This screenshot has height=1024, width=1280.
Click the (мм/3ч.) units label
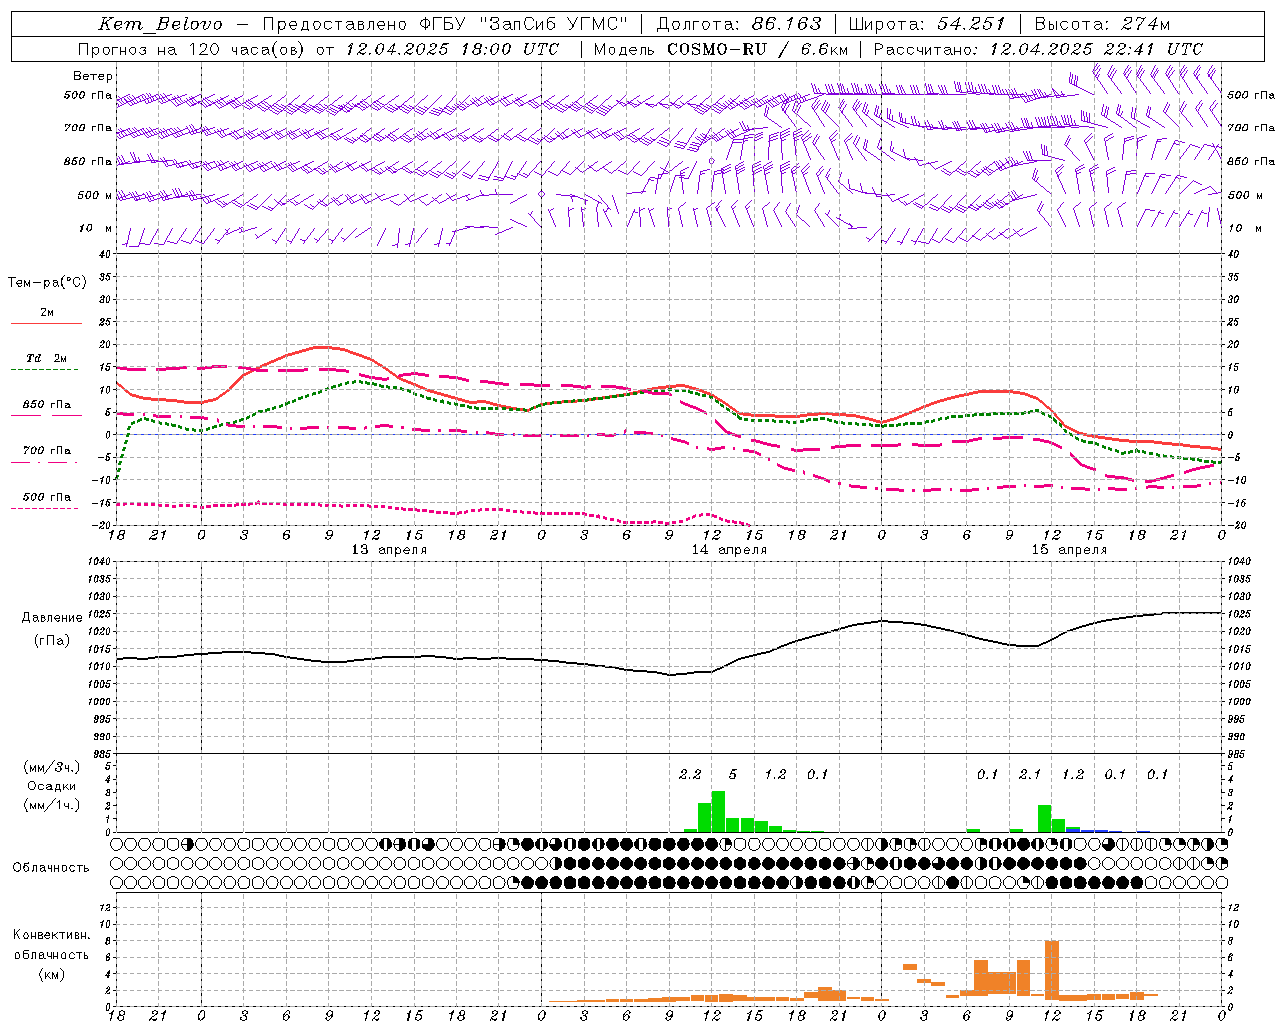pyautogui.click(x=52, y=767)
